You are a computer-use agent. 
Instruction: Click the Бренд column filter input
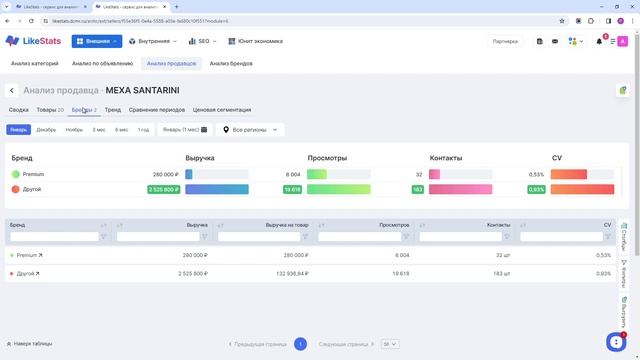click(x=54, y=237)
